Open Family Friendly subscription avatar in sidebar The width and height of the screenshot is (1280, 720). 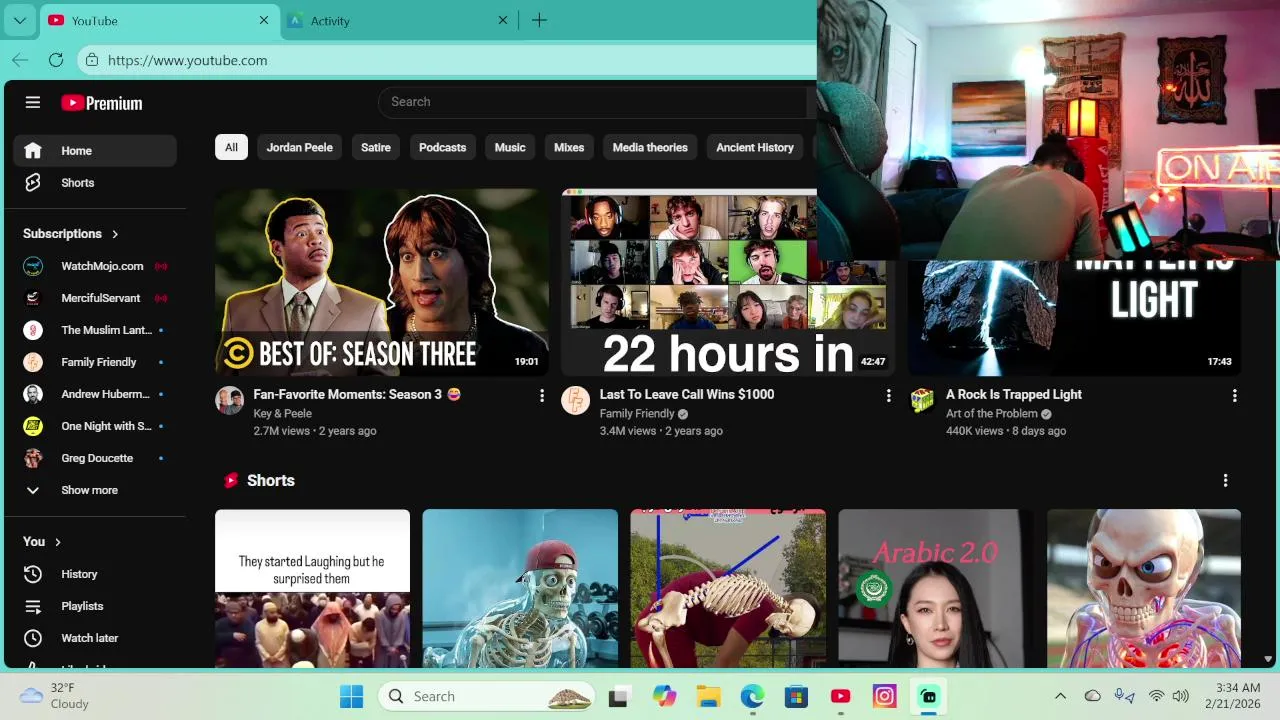[33, 362]
